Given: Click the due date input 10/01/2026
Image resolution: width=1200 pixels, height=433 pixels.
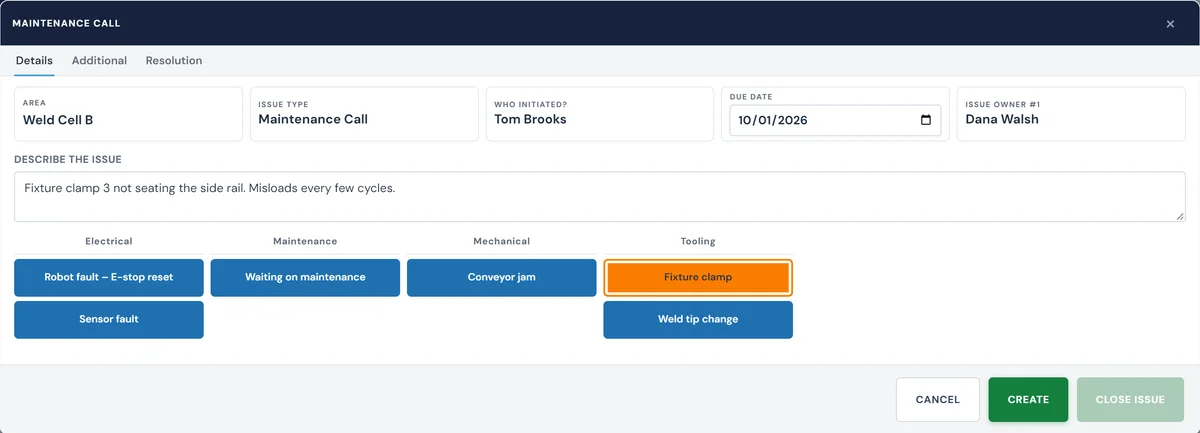Looking at the screenshot, I should (x=834, y=120).
